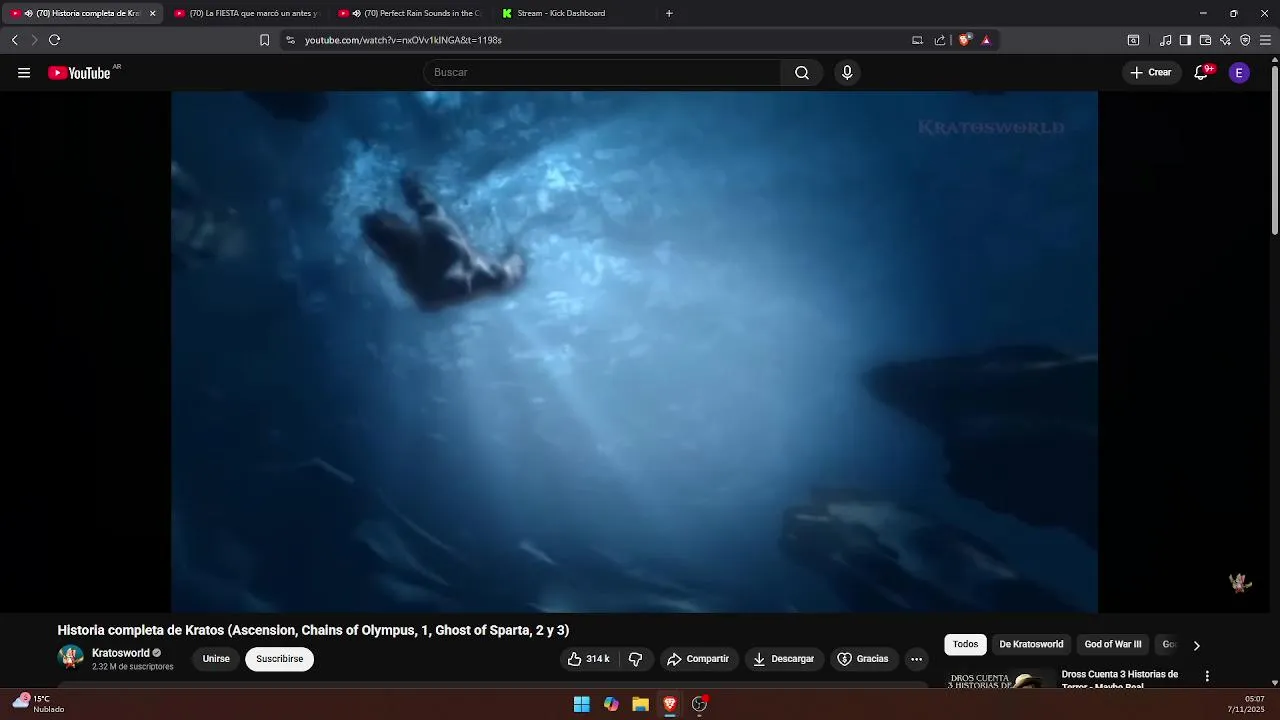1280x720 pixels.
Task: Open the media playlist music-note icon
Action: coord(1166,40)
